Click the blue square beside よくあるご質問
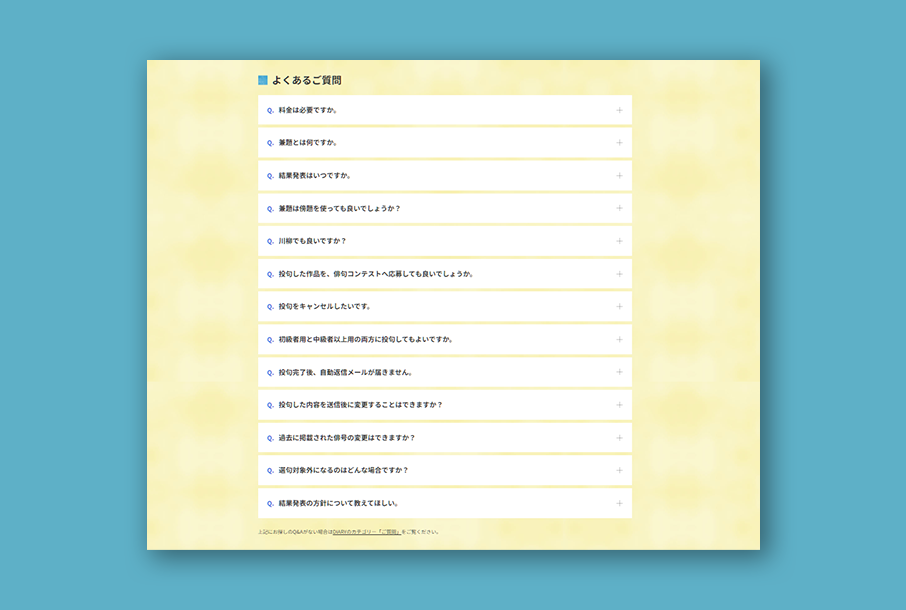The width and height of the screenshot is (906, 610). point(263,80)
